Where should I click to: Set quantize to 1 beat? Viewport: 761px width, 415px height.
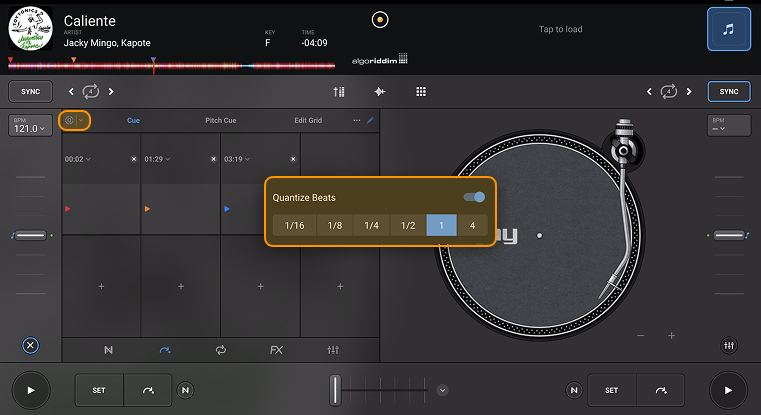(441, 225)
